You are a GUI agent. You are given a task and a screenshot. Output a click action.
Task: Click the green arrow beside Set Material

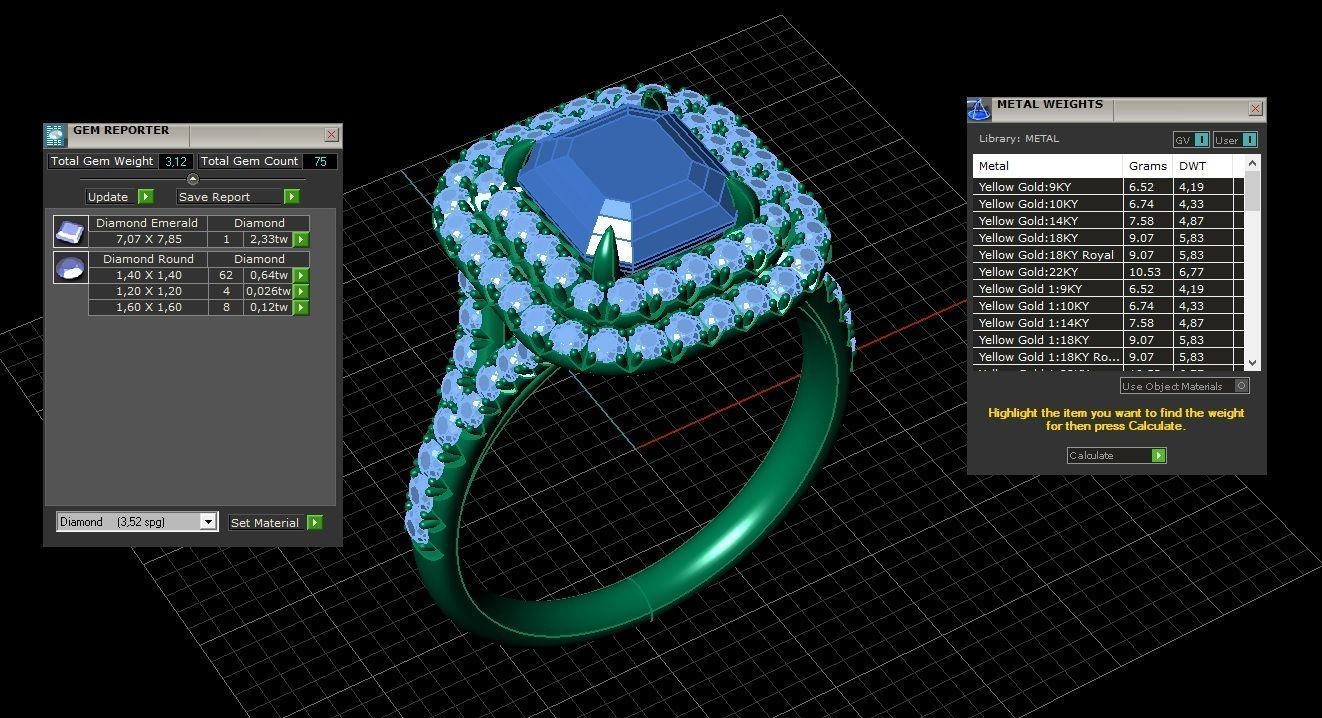pos(315,522)
